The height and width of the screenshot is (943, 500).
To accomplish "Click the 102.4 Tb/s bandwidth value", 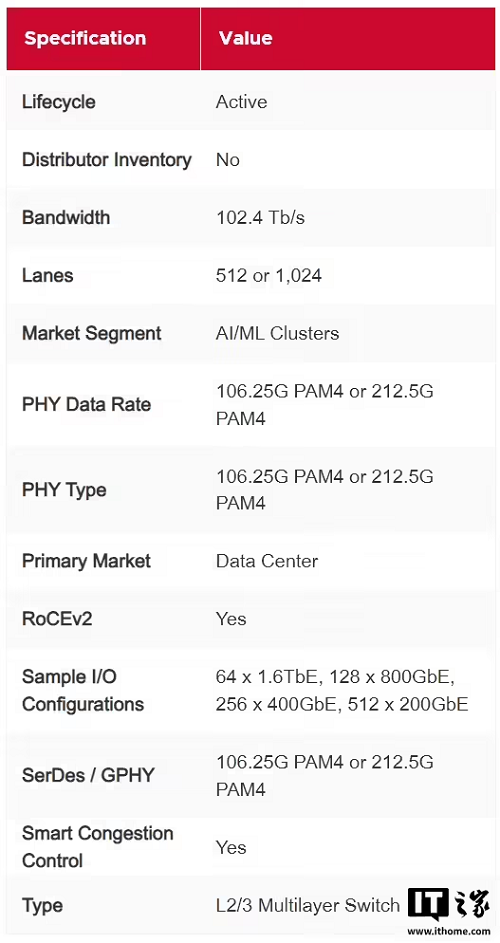I will [260, 218].
